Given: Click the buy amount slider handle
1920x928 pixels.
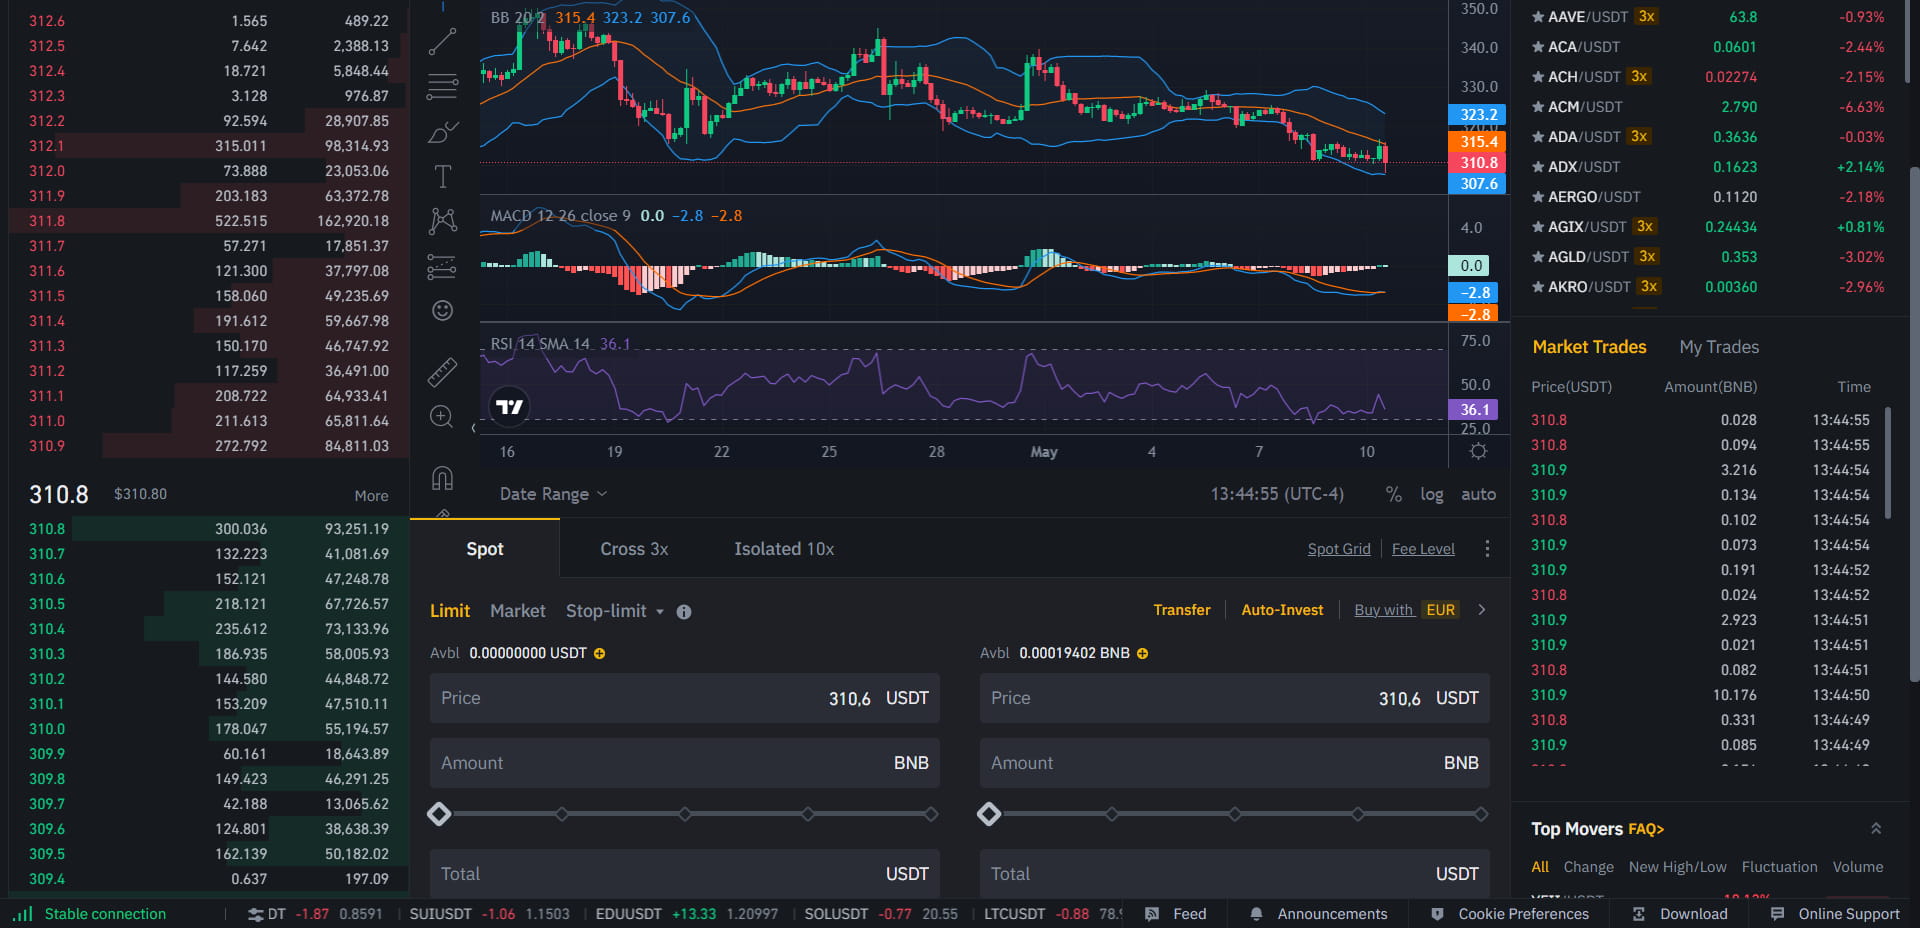Looking at the screenshot, I should [x=439, y=814].
